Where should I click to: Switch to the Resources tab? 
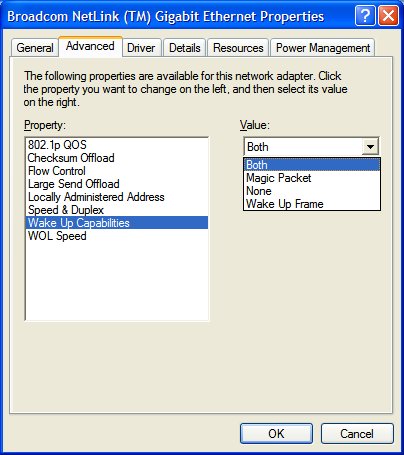point(238,48)
